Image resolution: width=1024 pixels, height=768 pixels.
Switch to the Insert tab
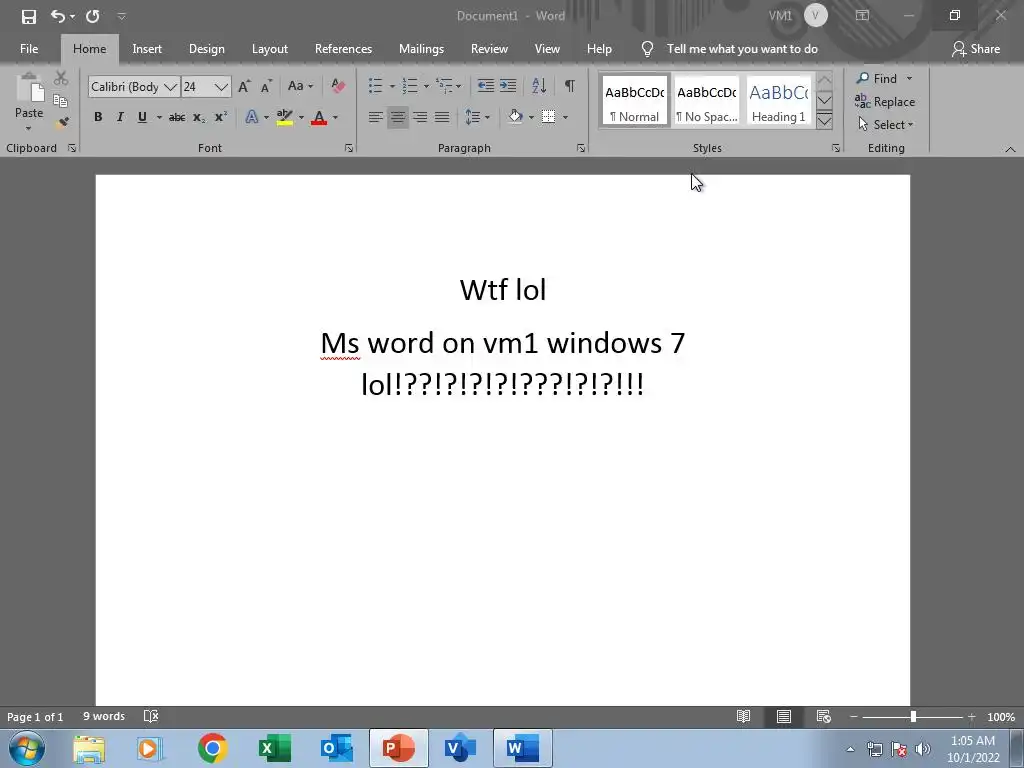pyautogui.click(x=147, y=49)
